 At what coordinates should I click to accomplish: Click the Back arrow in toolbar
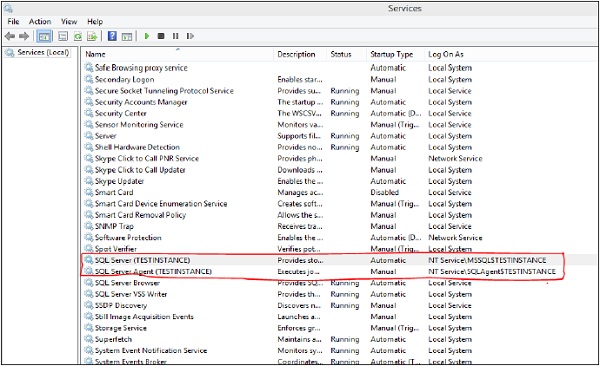10,36
